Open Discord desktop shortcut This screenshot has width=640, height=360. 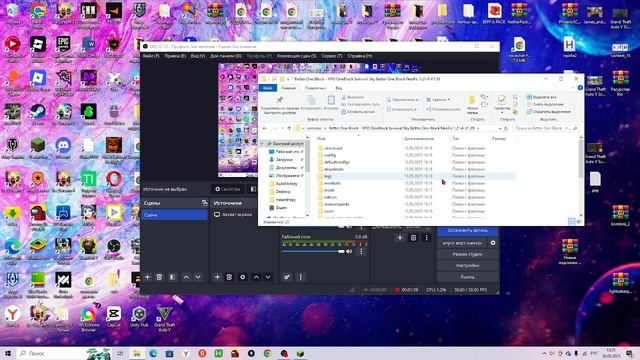coord(63,148)
